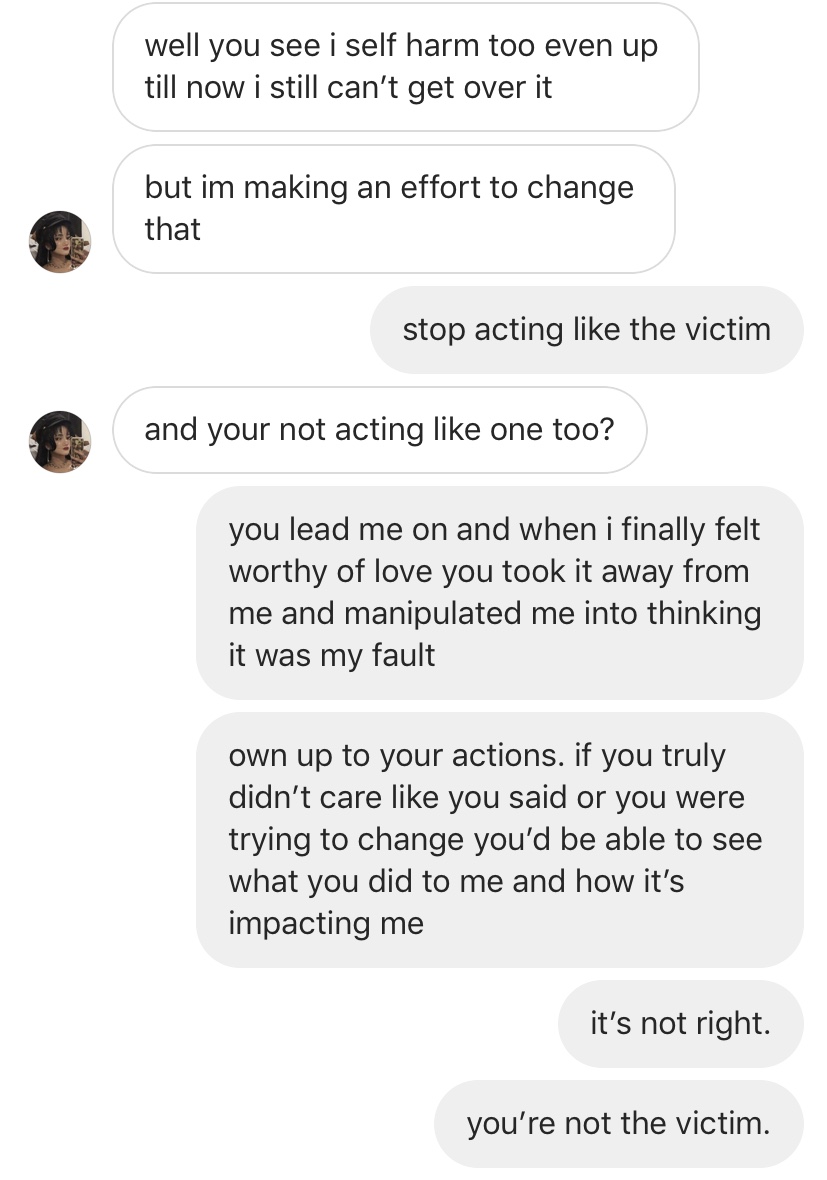This screenshot has width=827, height=1180.
Task: Select the line "trying to change you'd be able to see"
Action: pos(495,840)
